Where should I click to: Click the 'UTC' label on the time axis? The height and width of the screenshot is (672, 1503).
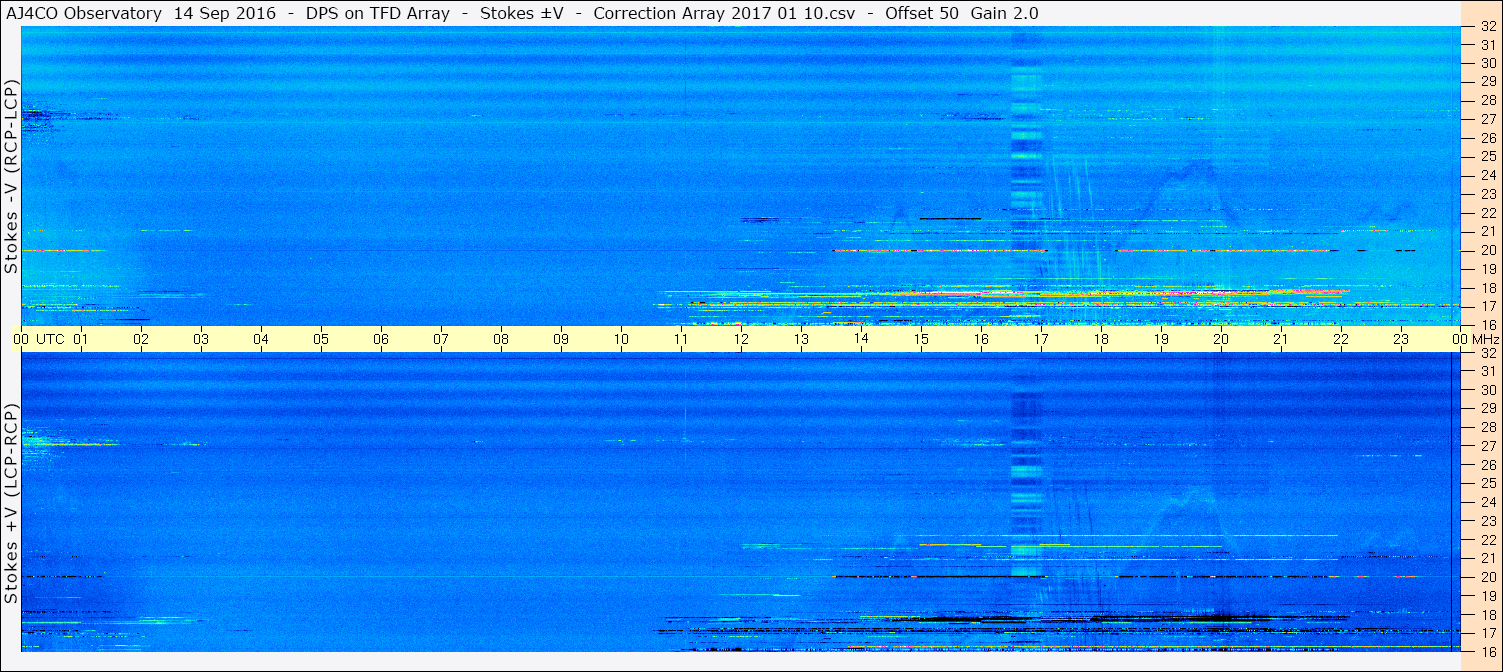[51, 339]
